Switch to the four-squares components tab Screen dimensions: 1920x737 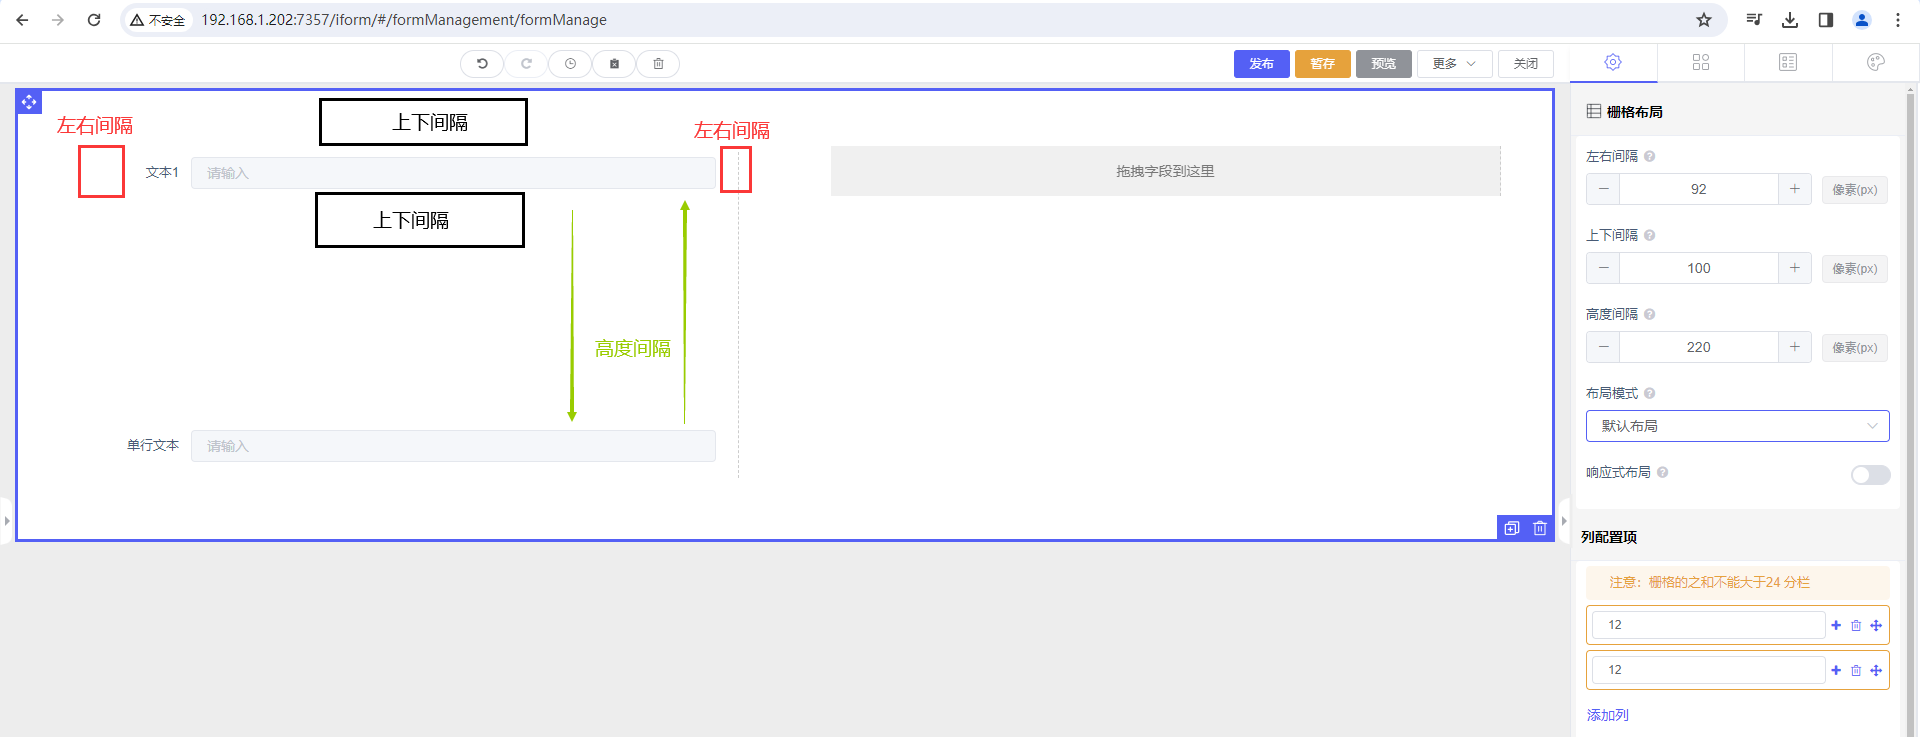tap(1700, 63)
